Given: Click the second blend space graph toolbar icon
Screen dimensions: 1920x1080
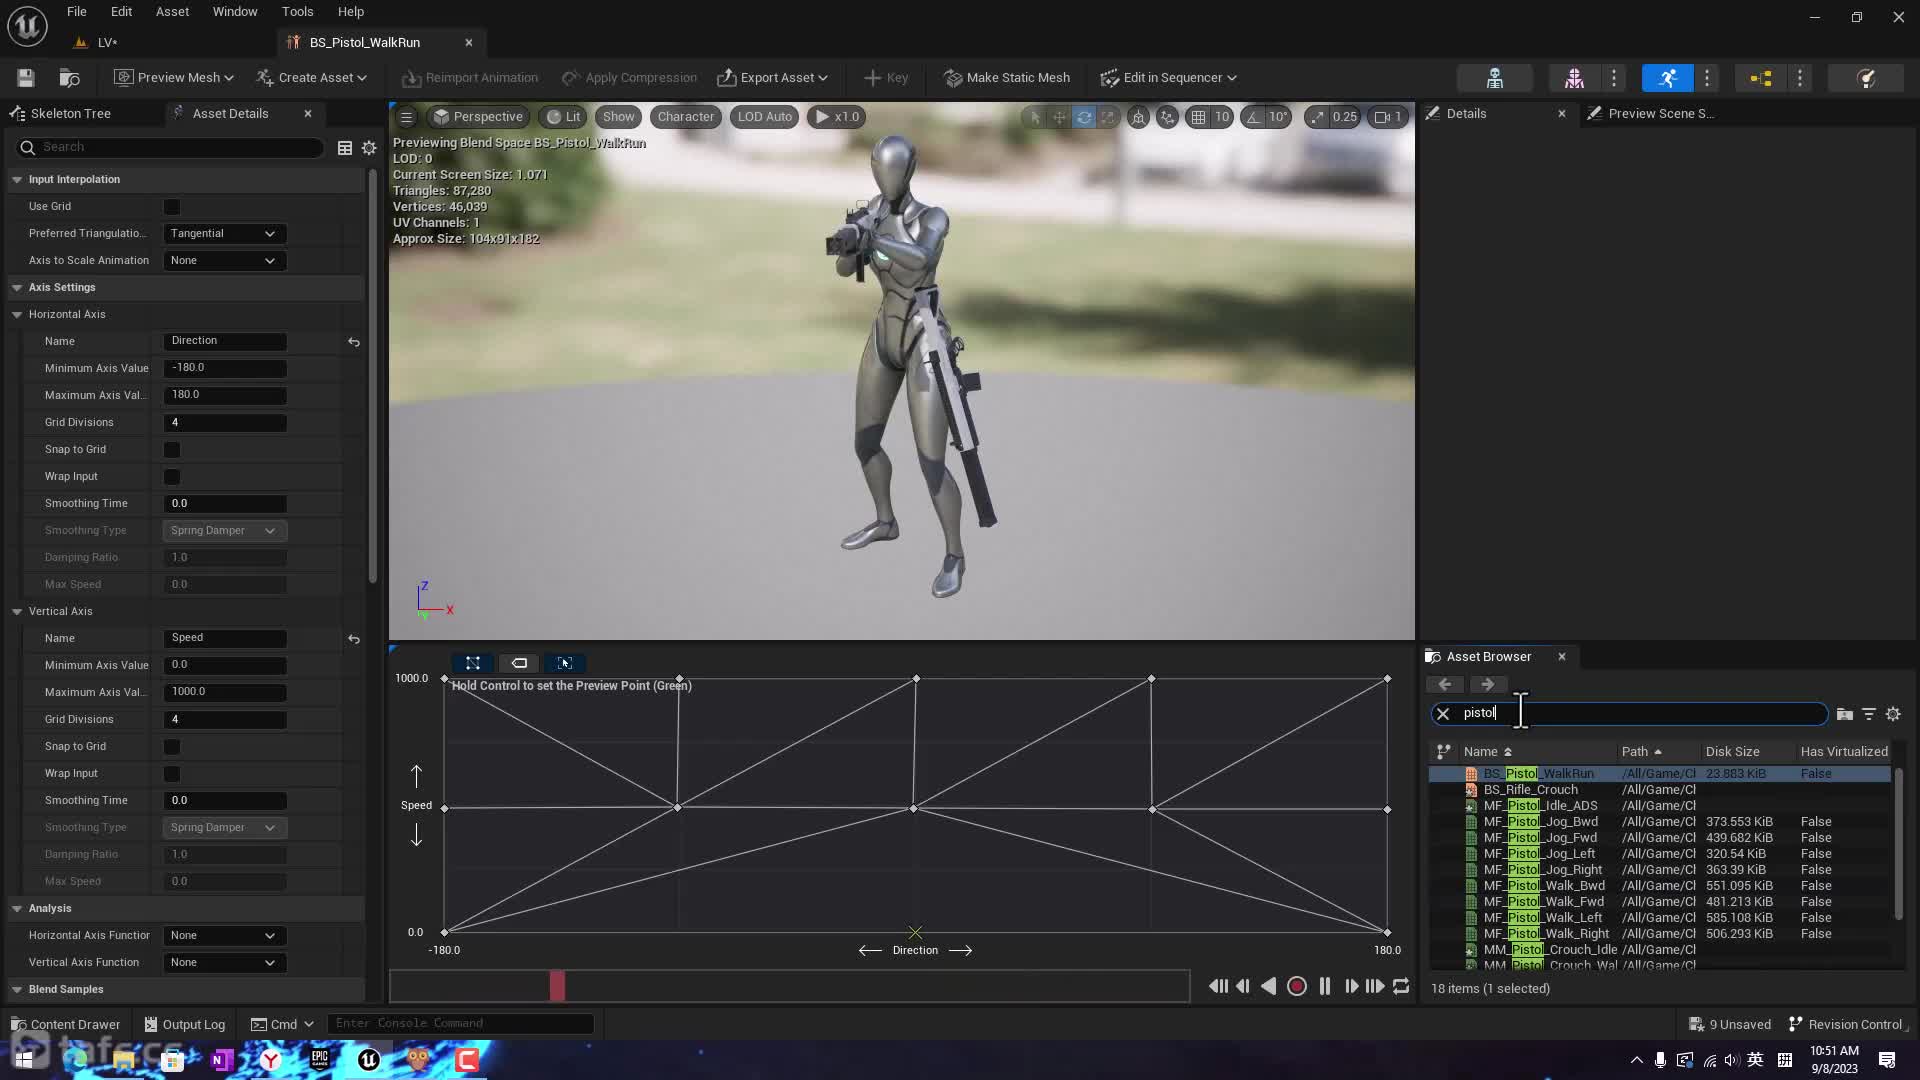Looking at the screenshot, I should point(519,663).
